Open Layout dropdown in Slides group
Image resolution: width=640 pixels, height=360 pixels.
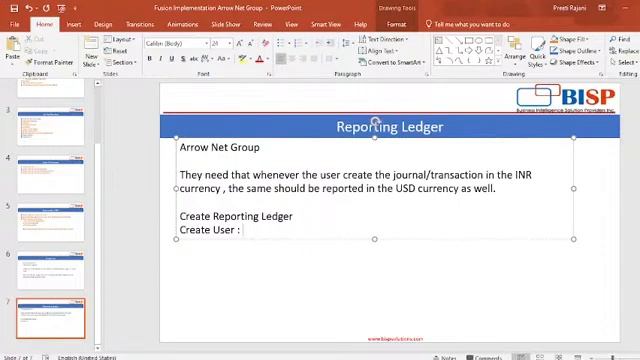click(x=120, y=39)
